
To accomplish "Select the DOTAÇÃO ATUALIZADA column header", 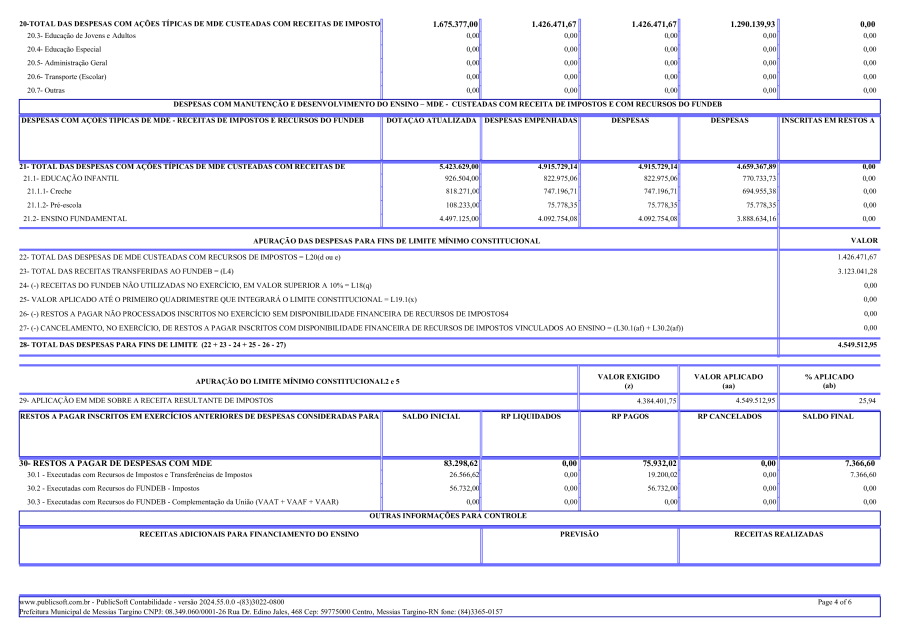I will (x=432, y=121).
